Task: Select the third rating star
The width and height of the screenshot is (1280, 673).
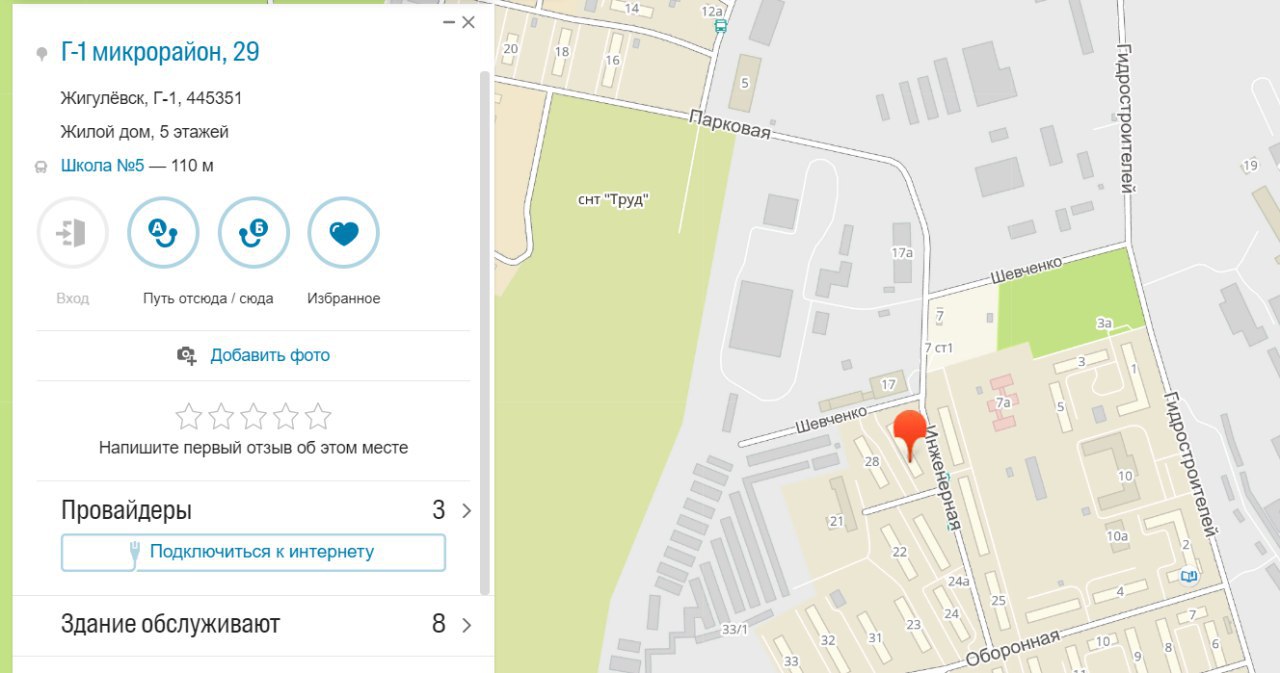Action: (x=253, y=416)
